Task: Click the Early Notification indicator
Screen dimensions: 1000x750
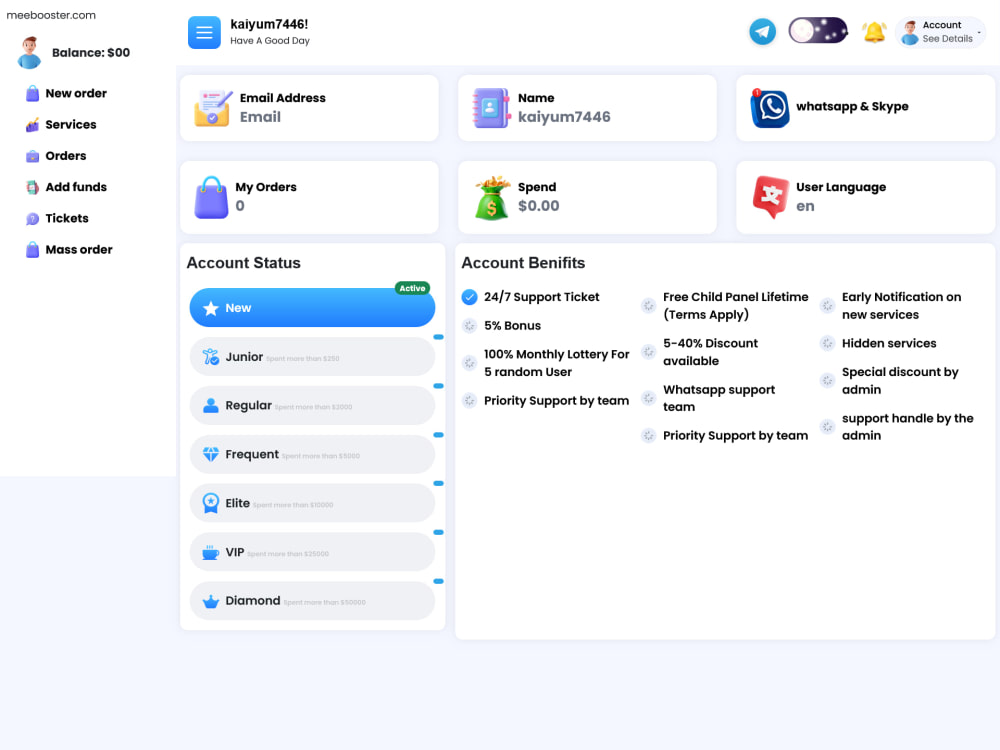Action: click(x=827, y=305)
